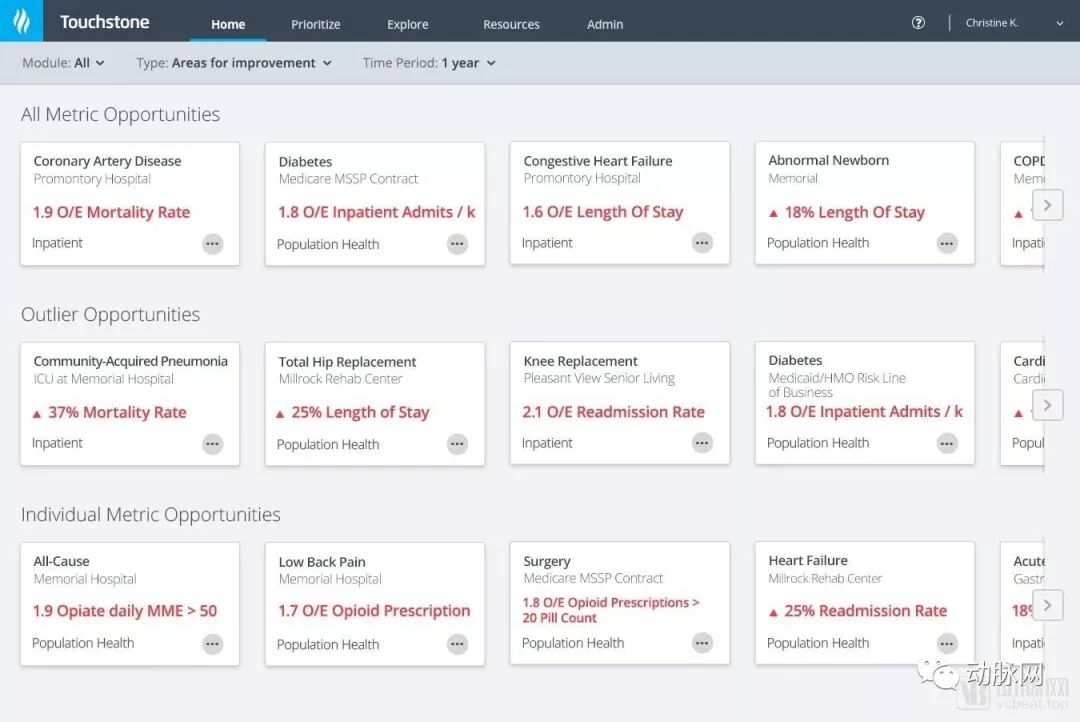Select the Heart Failure card title
This screenshot has width=1080, height=722.
pyautogui.click(x=808, y=560)
